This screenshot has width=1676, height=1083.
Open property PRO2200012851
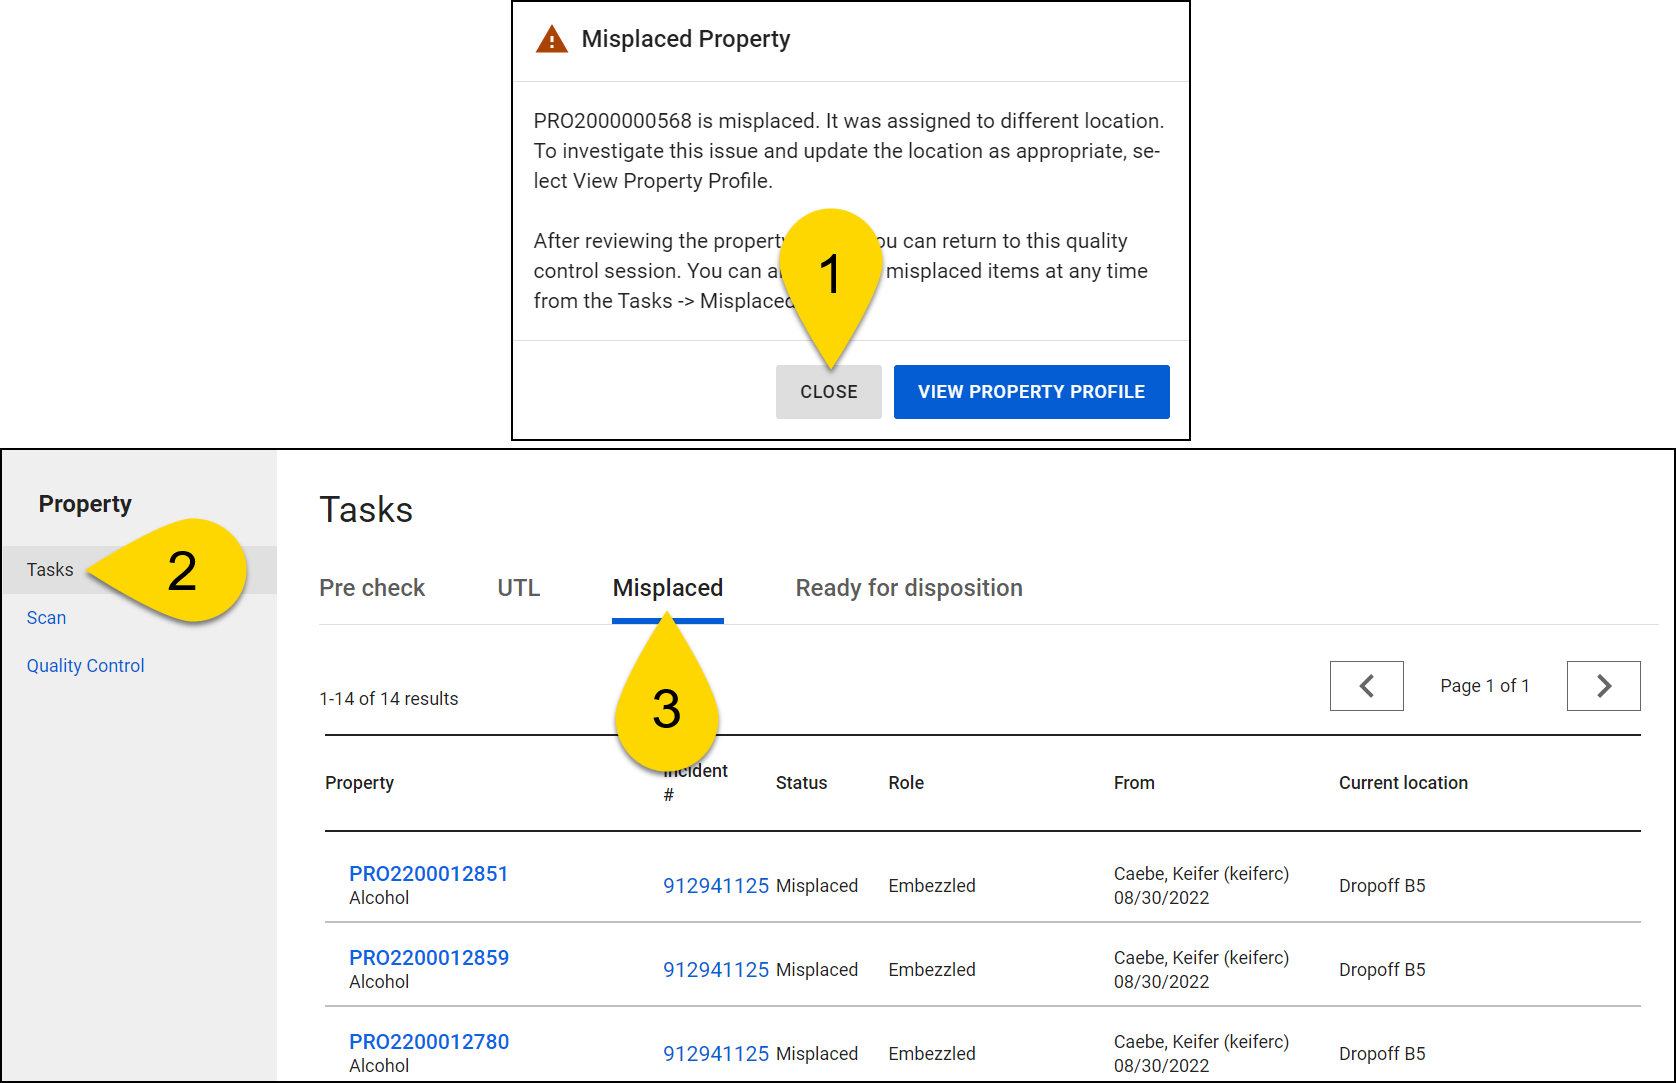point(428,874)
